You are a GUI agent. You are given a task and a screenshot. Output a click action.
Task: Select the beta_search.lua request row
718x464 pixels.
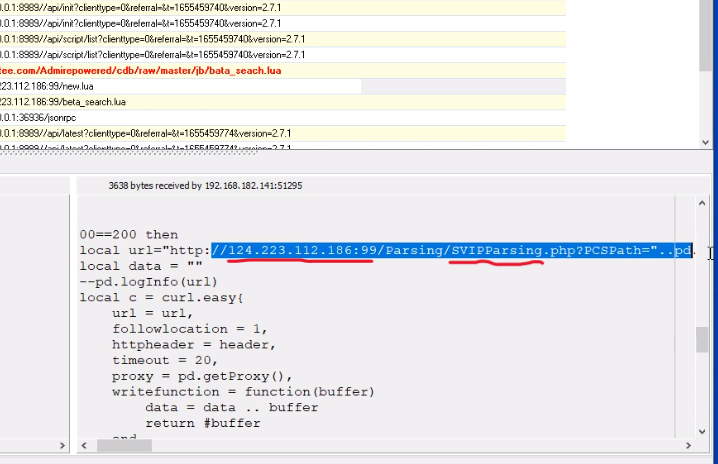[283, 102]
